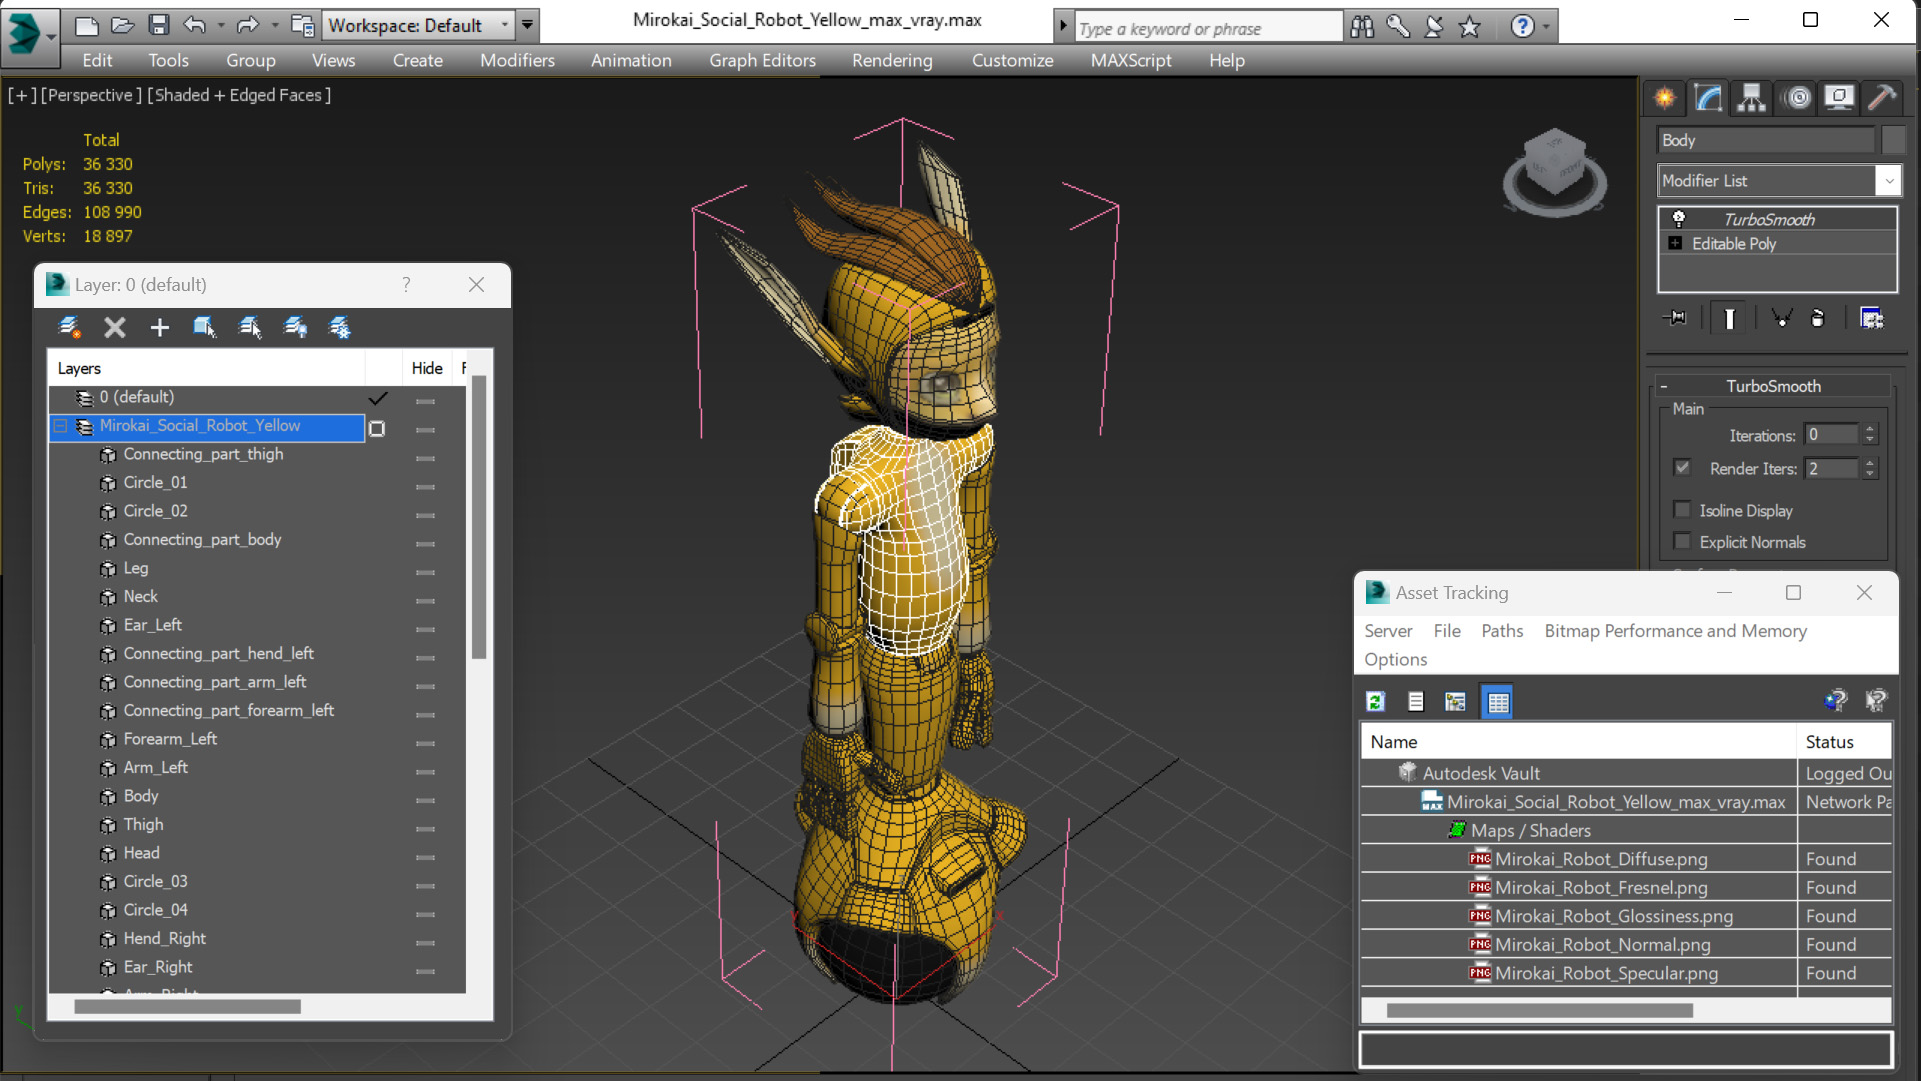
Task: Open the Paths menu in Asset Tracking
Action: [x=1502, y=631]
